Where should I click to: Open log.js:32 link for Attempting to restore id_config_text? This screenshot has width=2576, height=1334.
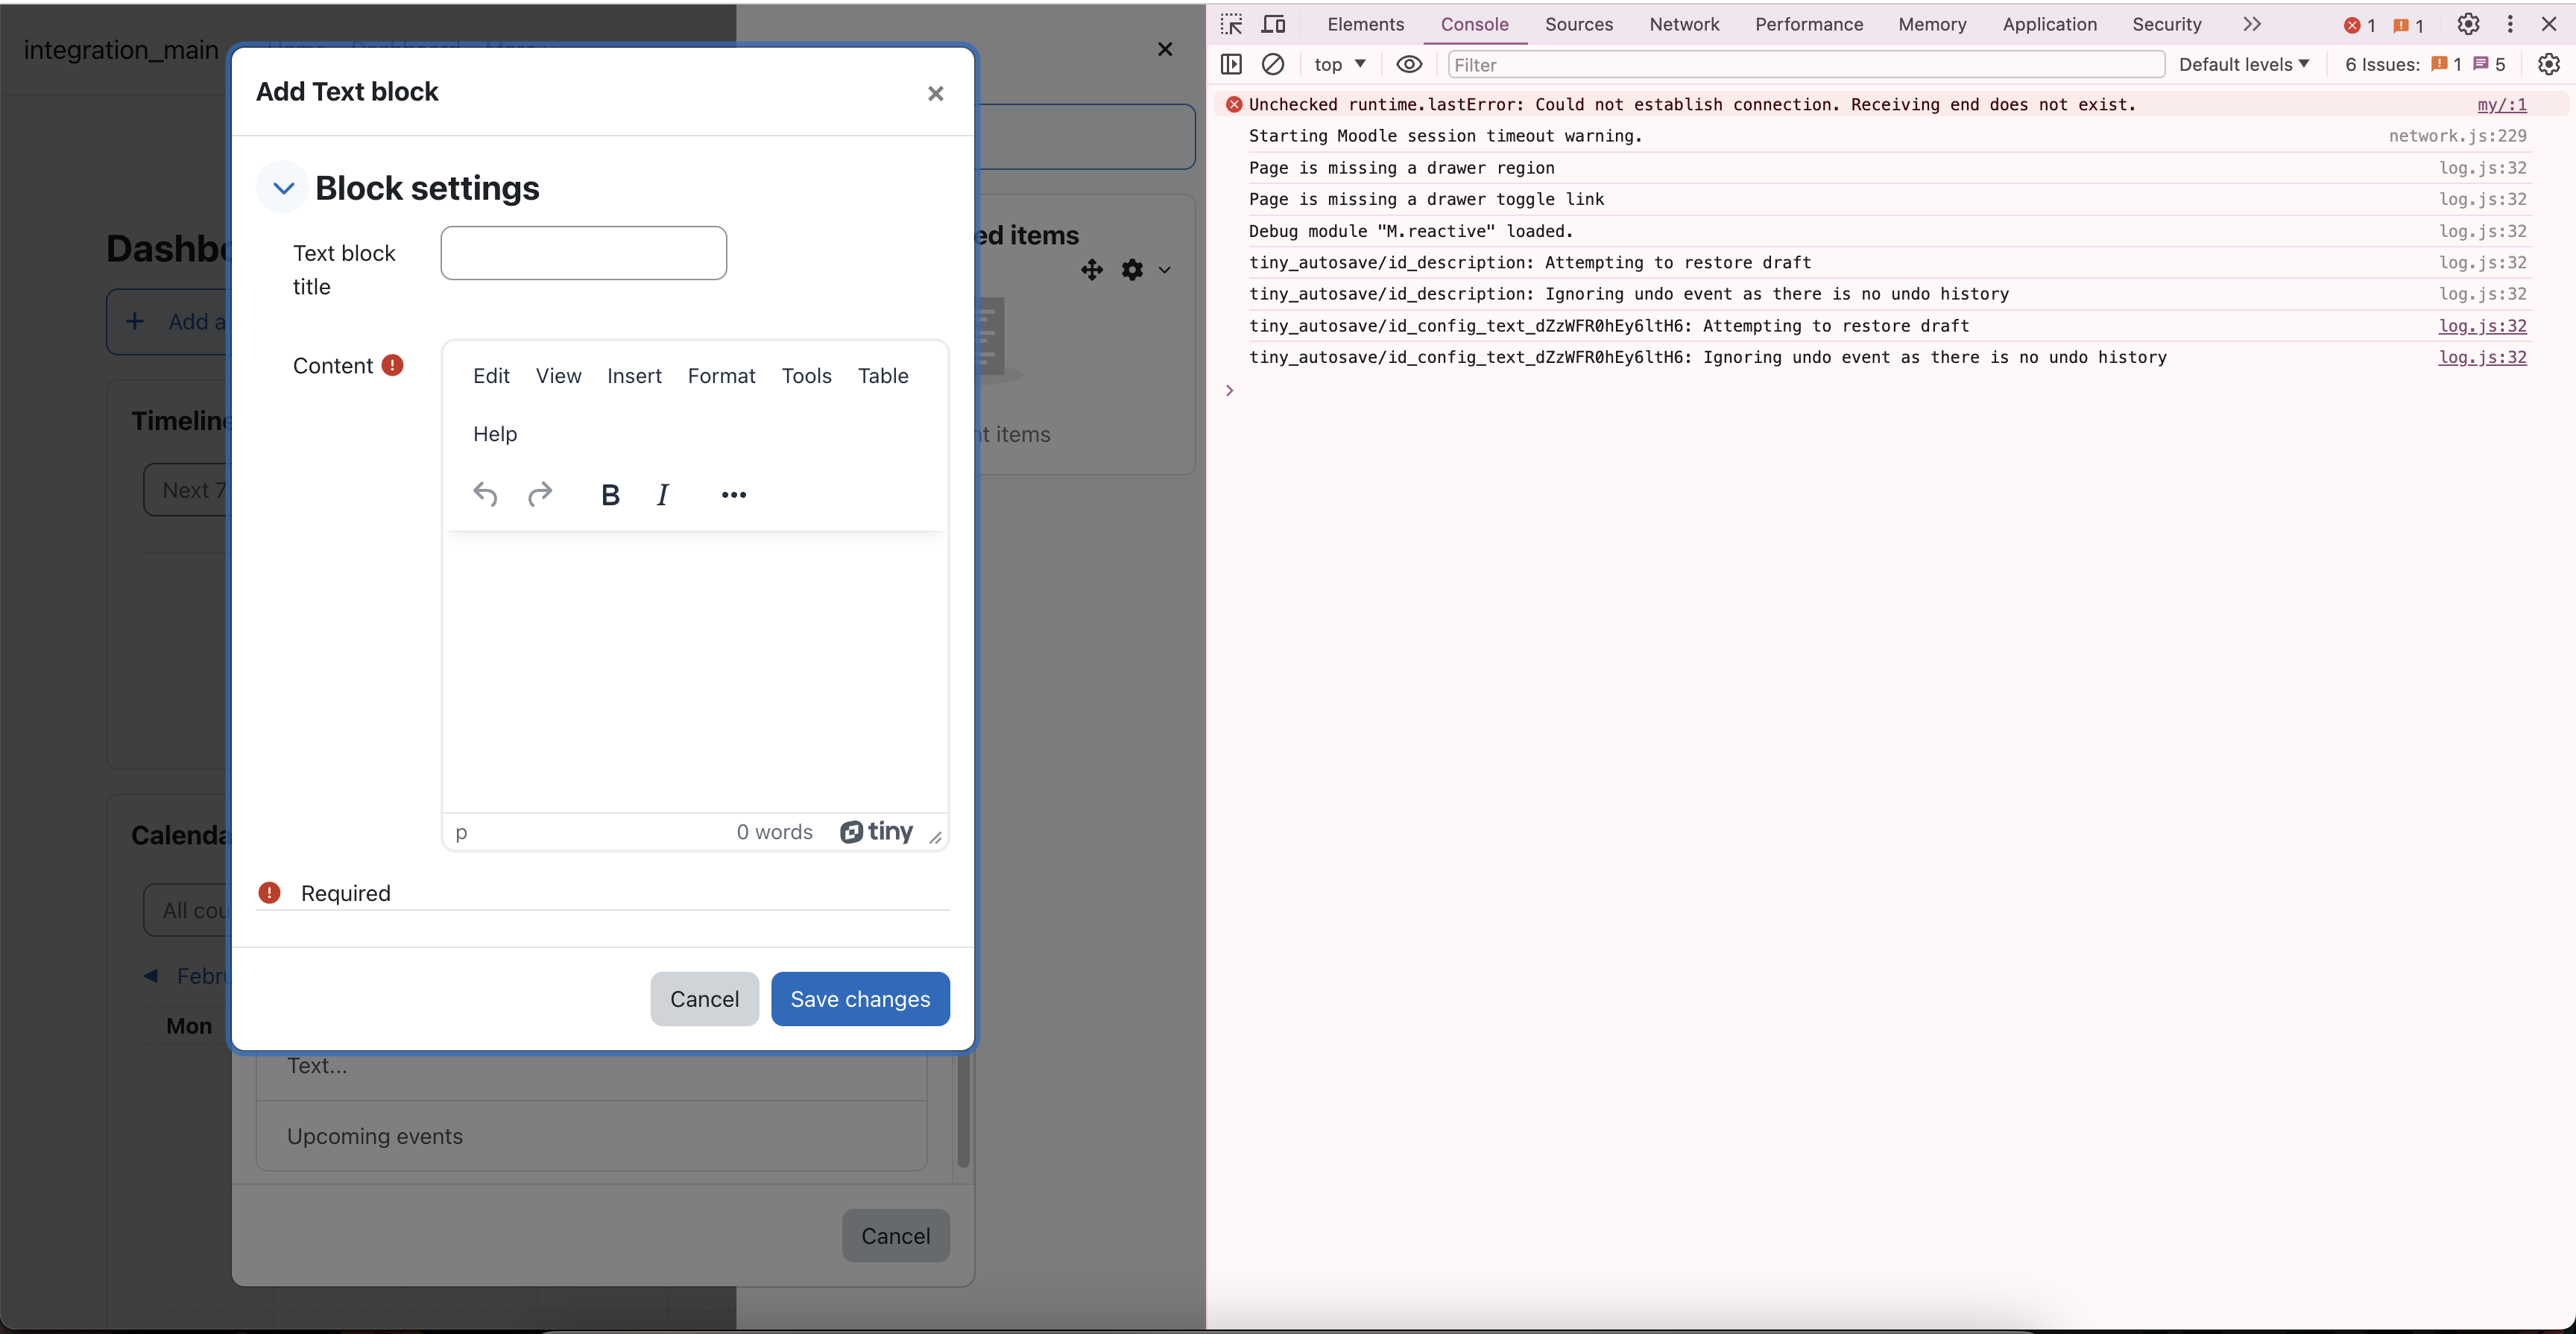pyautogui.click(x=2482, y=326)
